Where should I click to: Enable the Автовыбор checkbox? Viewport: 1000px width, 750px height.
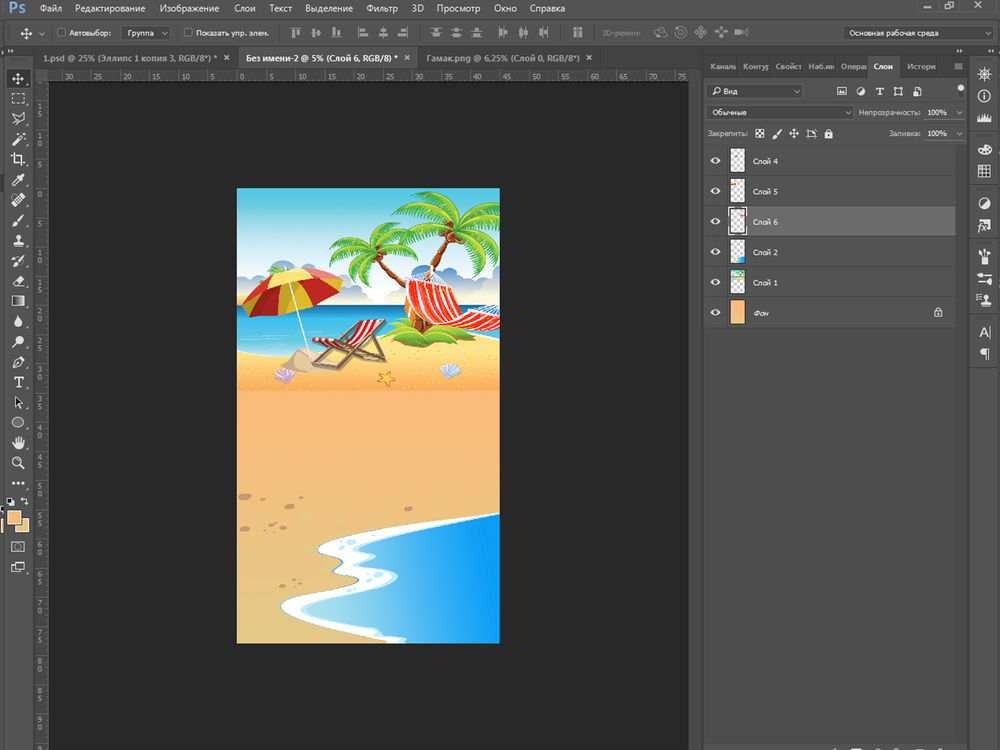pos(61,33)
